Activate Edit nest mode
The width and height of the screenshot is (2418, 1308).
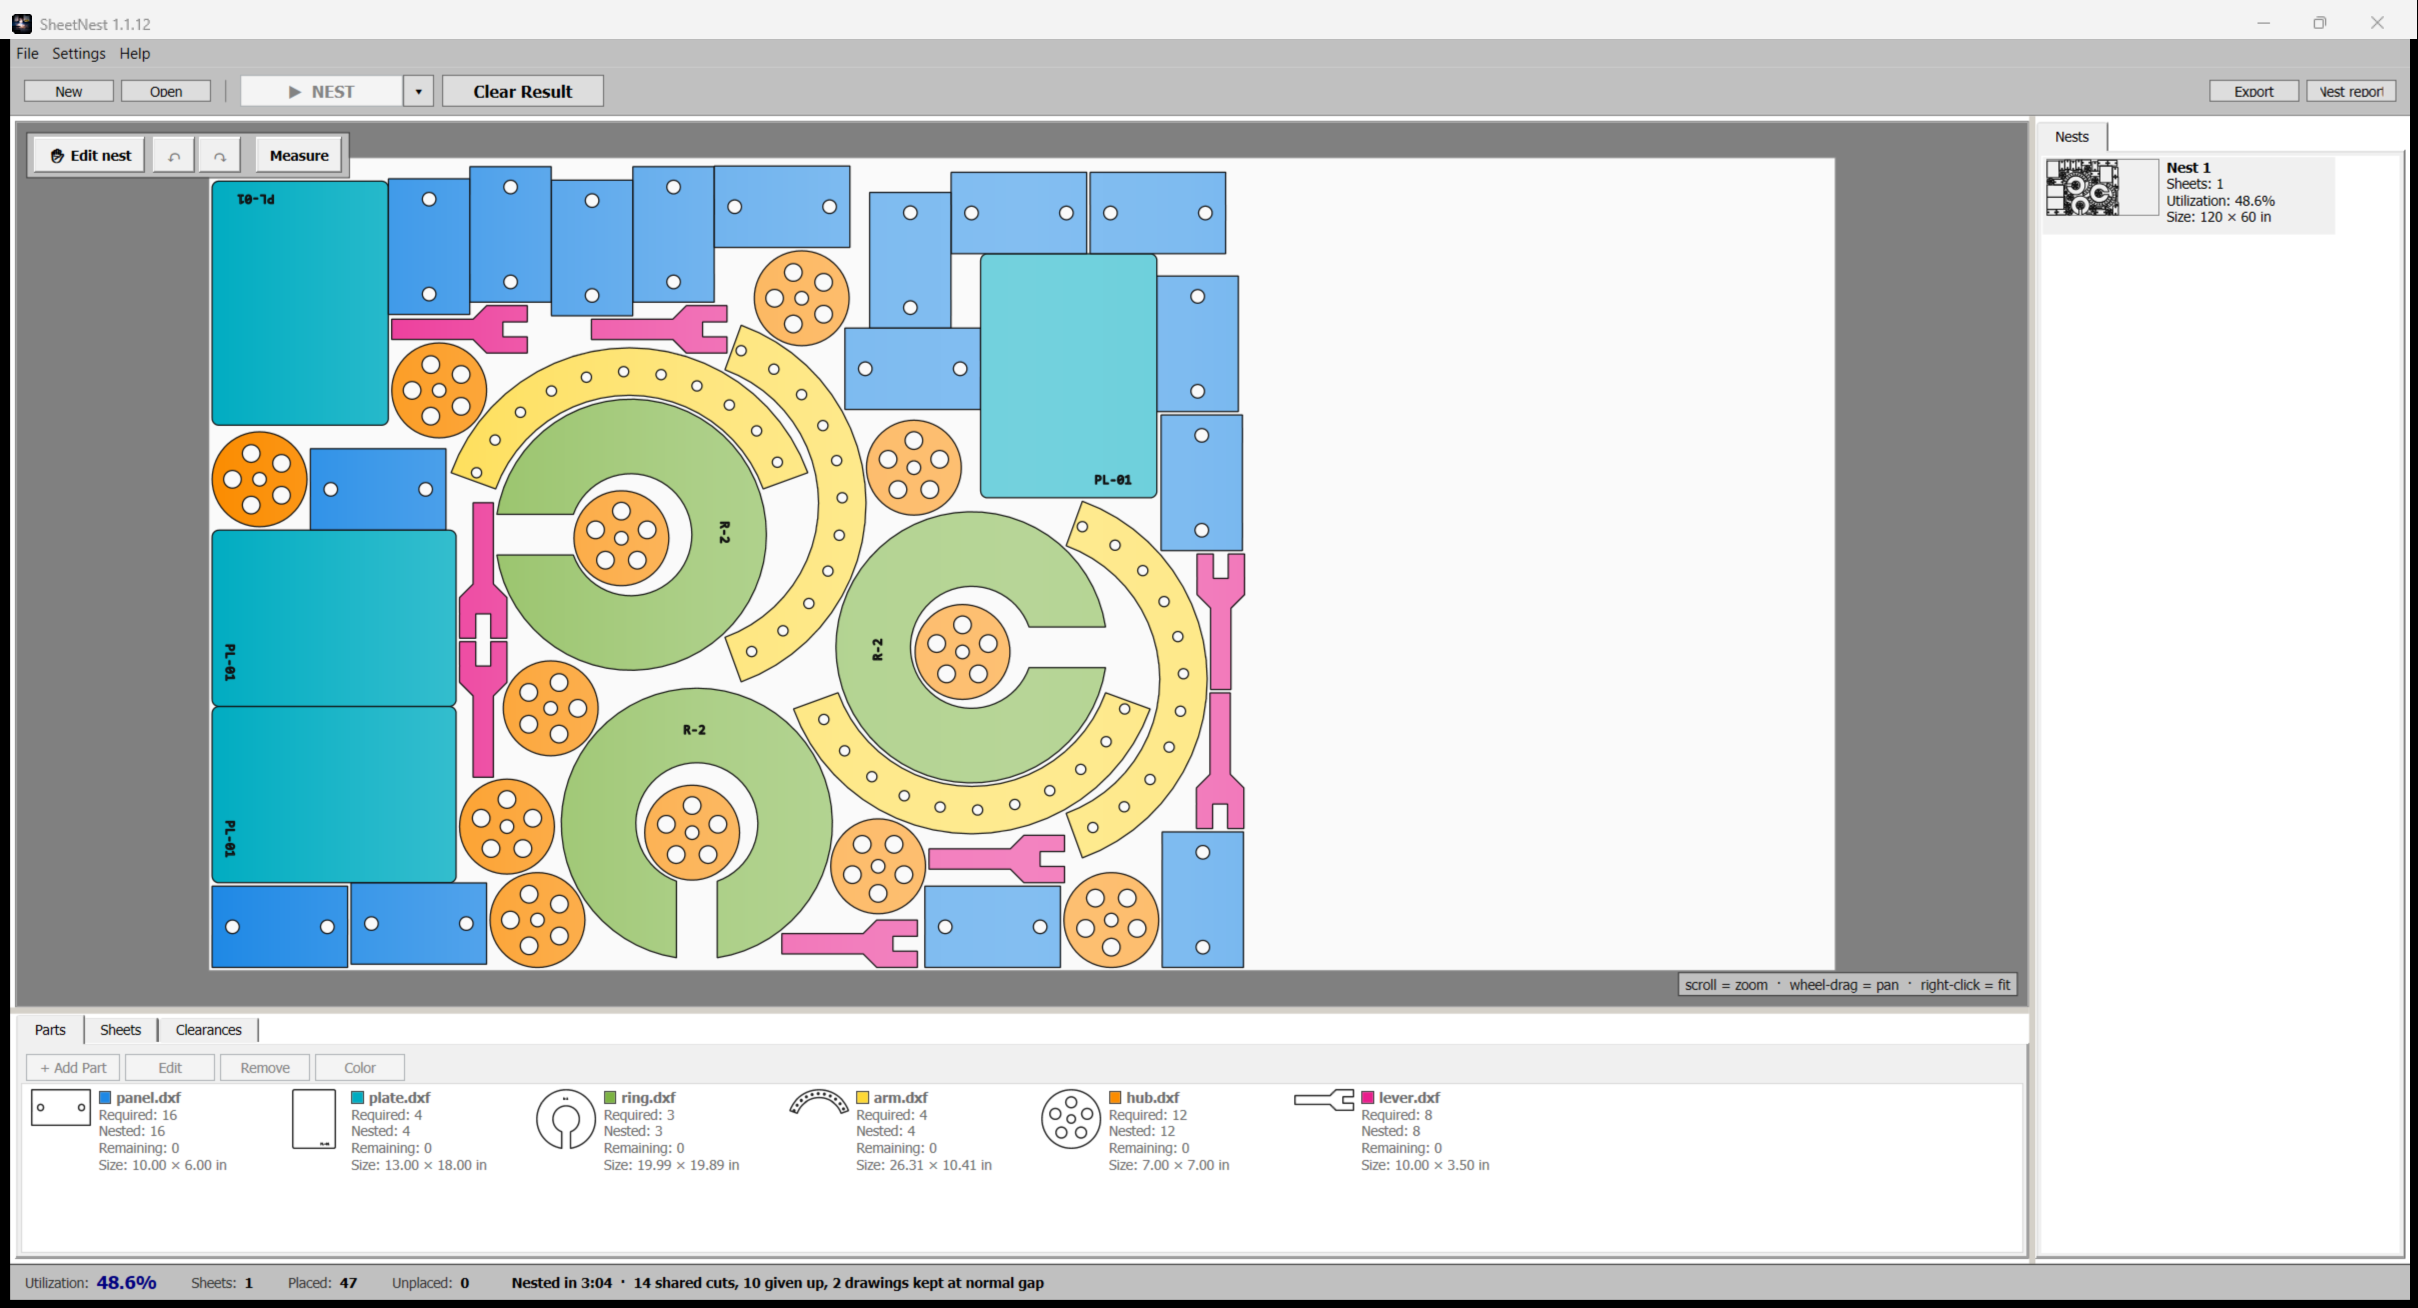point(91,156)
